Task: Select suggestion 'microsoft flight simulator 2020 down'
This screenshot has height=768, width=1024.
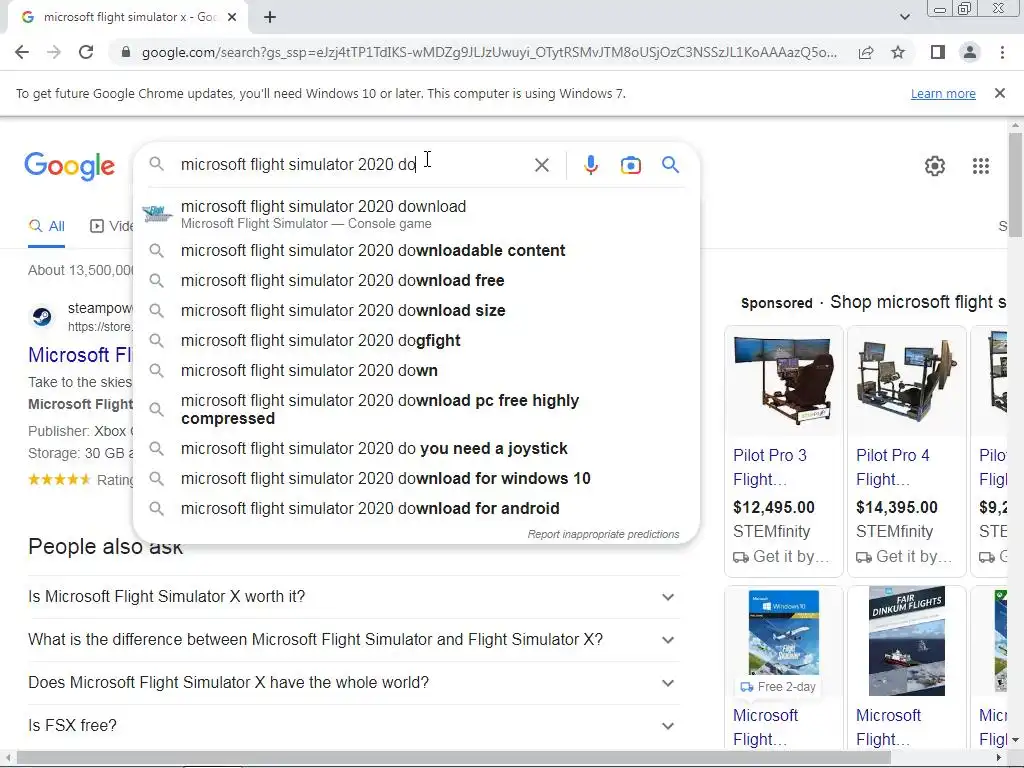Action: [416, 370]
